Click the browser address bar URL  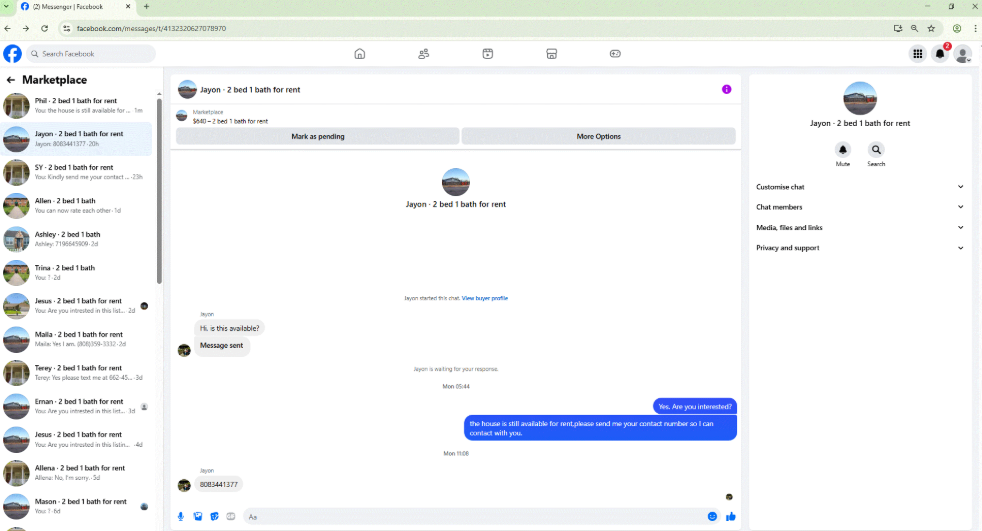[x=151, y=28]
